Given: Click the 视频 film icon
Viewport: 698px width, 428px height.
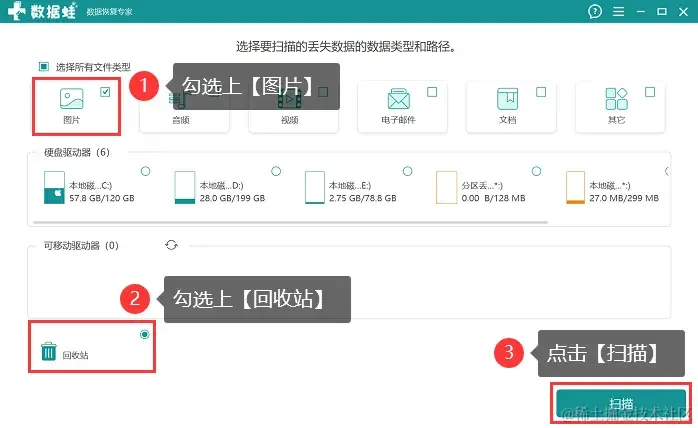Looking at the screenshot, I should pyautogui.click(x=289, y=99).
